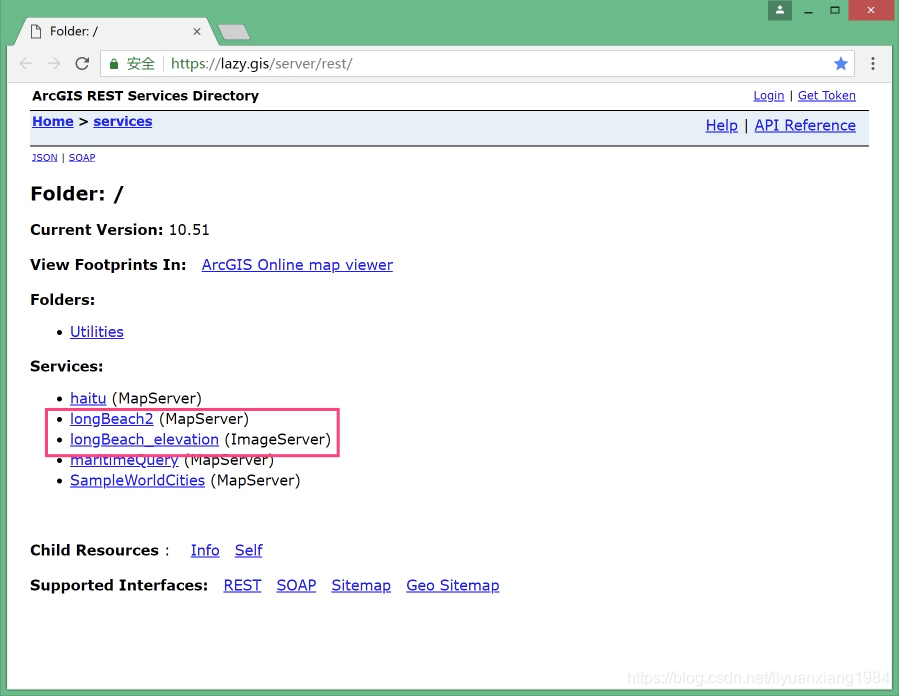
Task: Click the browser forward arrow
Action: coord(54,63)
